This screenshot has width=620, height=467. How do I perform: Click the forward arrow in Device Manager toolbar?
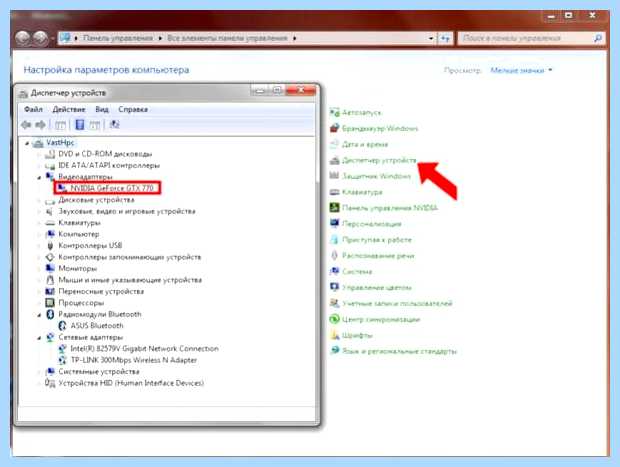pos(40,125)
